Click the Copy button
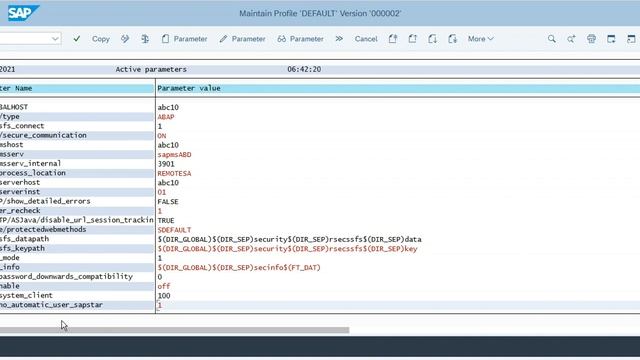Screen dimensions: 640x360 tap(101, 39)
